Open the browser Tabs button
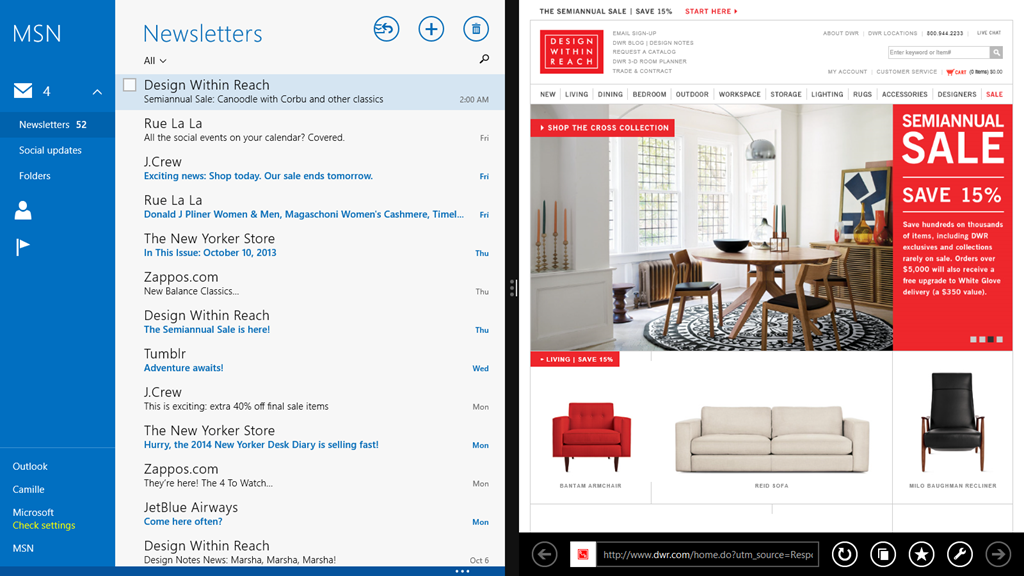 [882, 554]
